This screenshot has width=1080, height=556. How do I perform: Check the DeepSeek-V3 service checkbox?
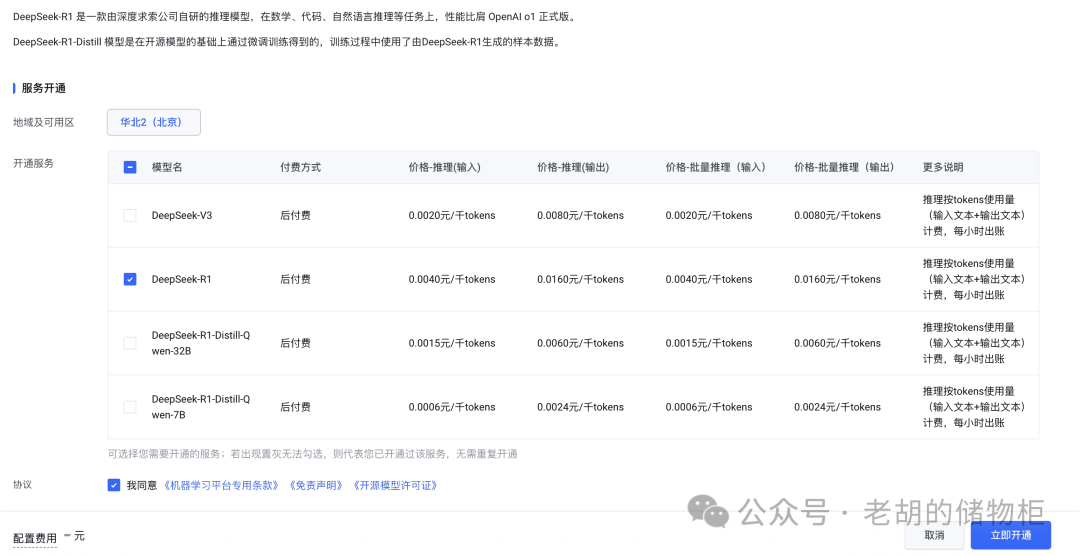point(129,215)
